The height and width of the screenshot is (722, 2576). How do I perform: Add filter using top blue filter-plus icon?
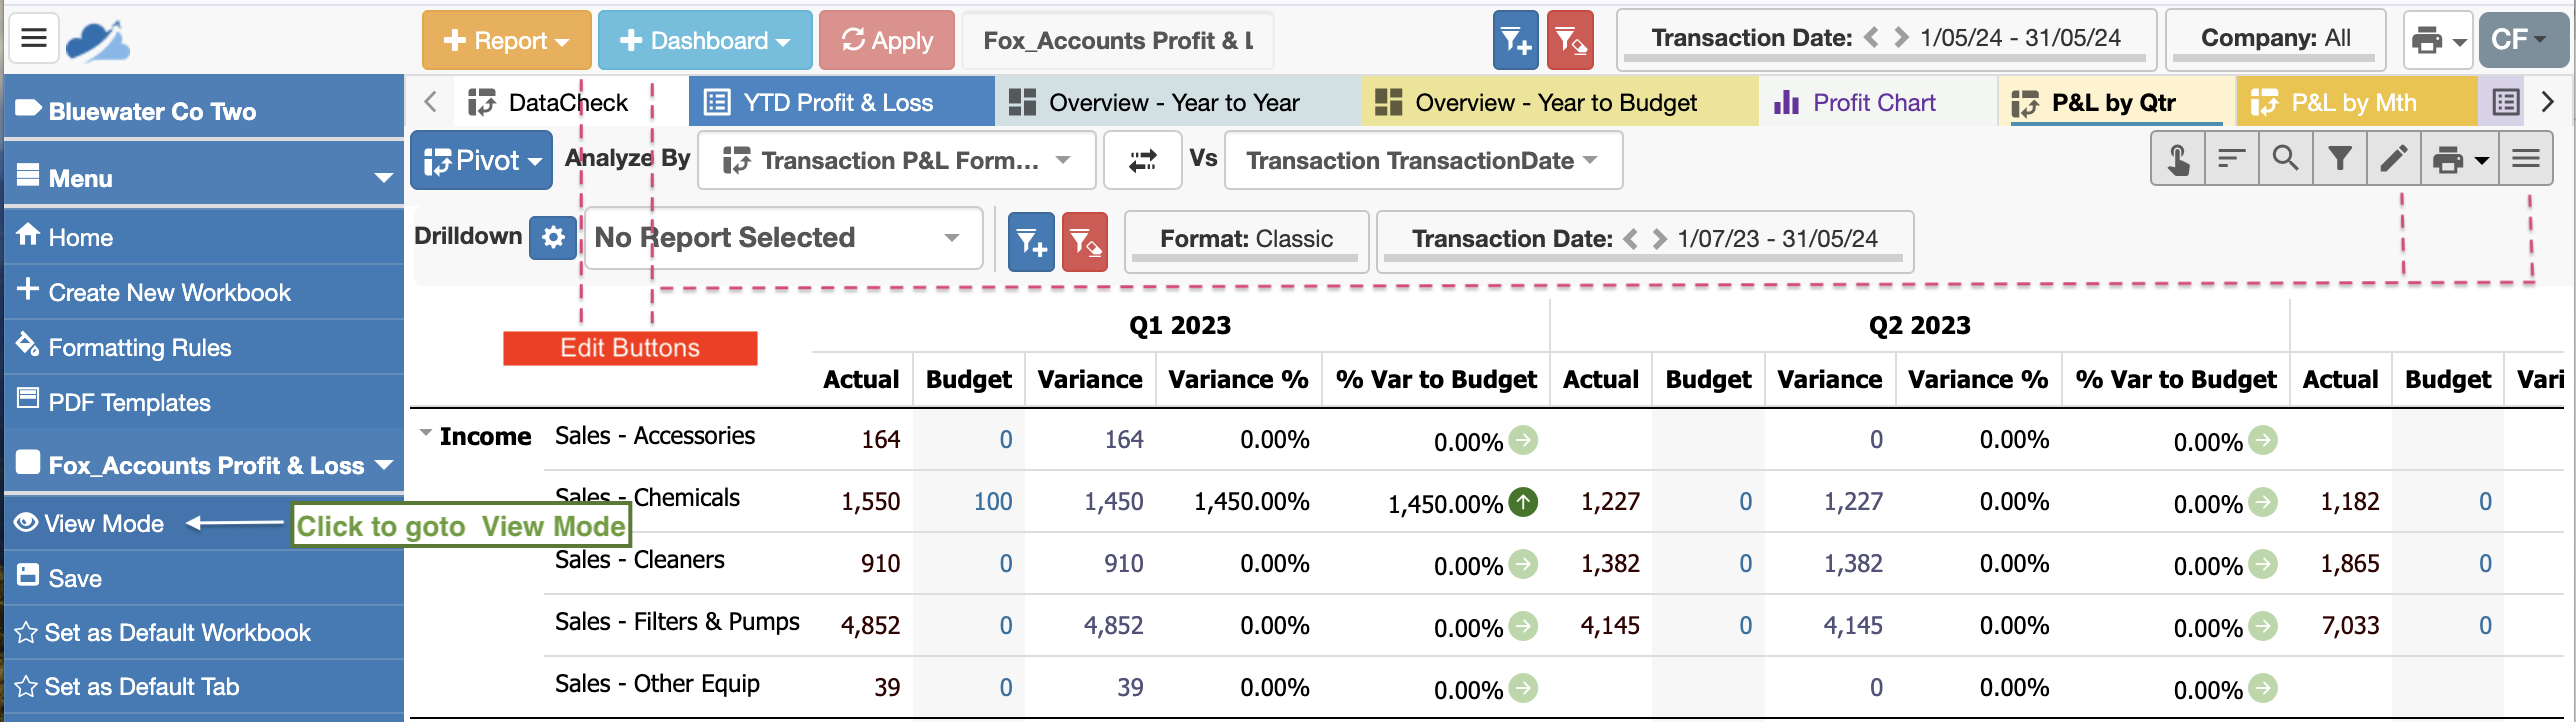click(1515, 40)
